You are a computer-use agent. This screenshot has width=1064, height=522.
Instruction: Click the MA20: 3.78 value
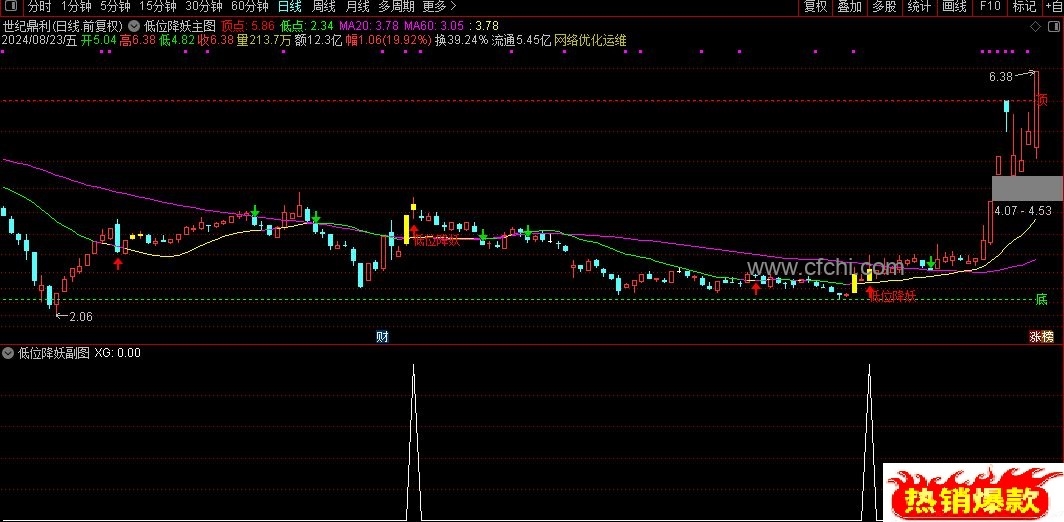368,26
